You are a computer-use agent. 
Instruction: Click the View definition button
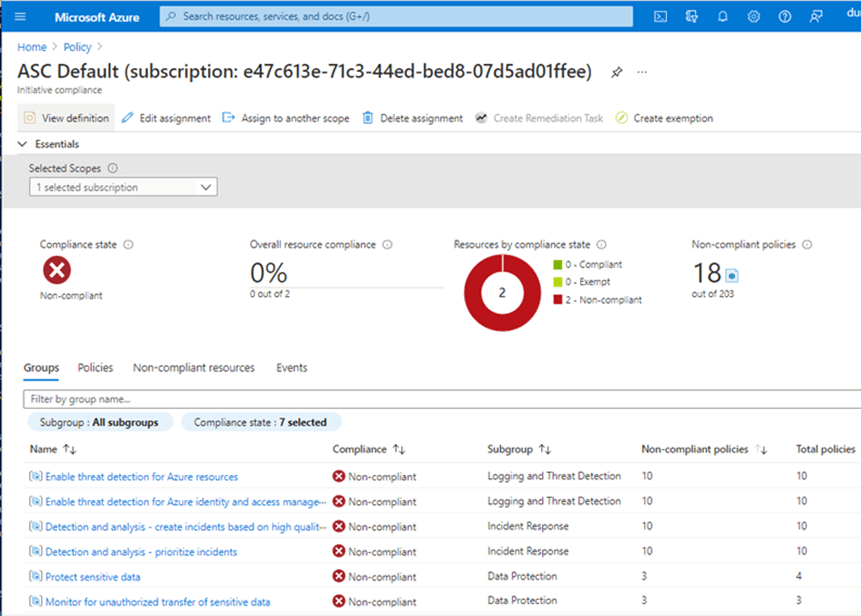[66, 118]
